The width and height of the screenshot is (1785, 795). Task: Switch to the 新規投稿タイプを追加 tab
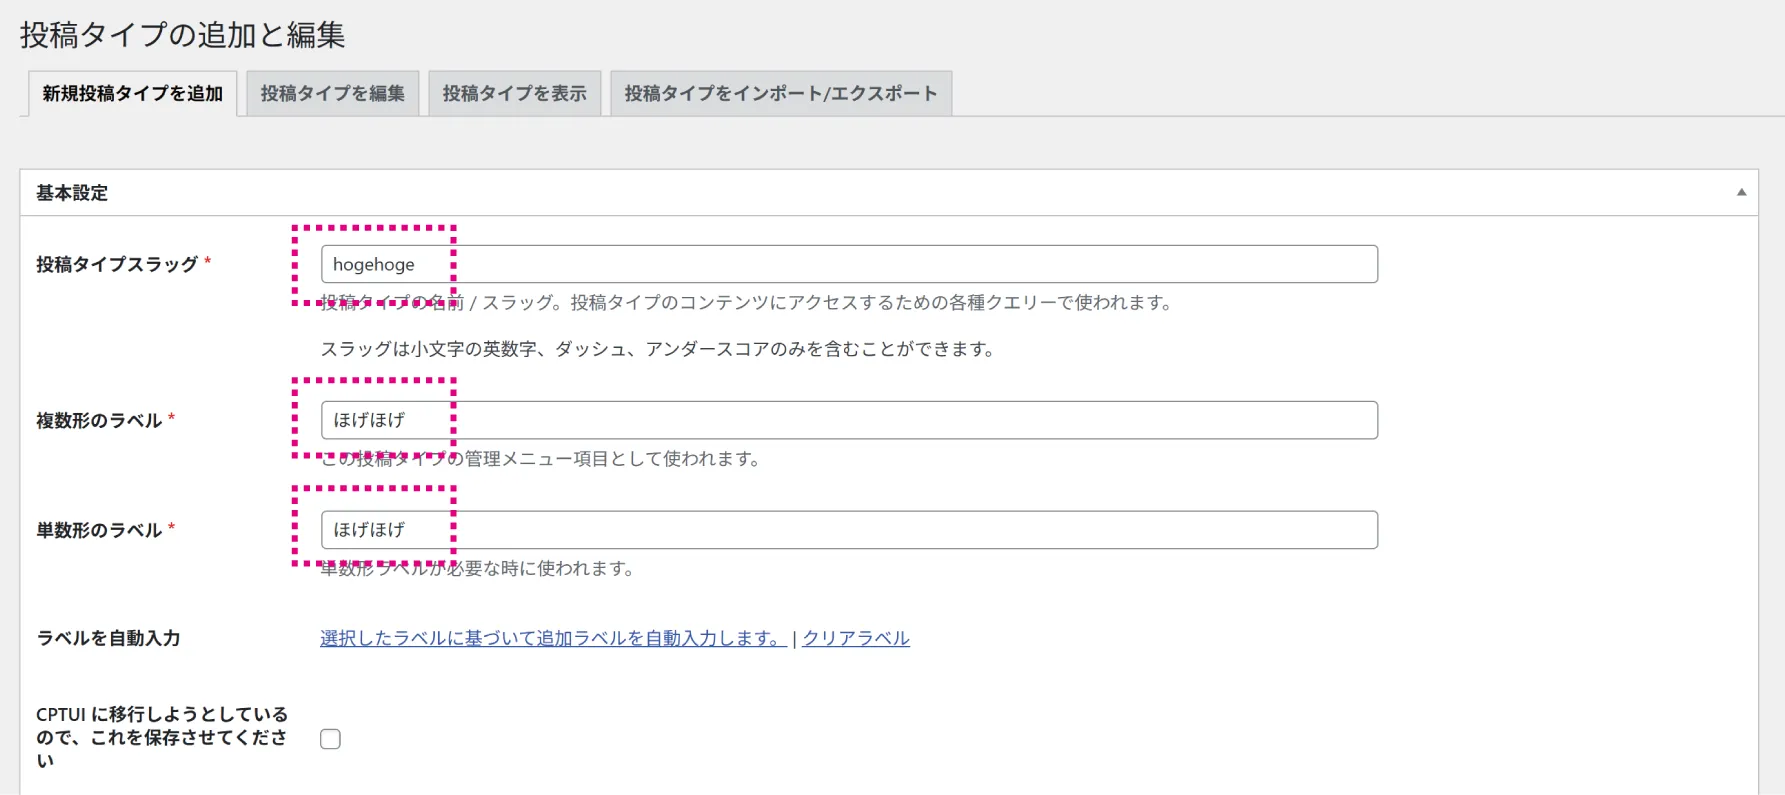(x=132, y=93)
